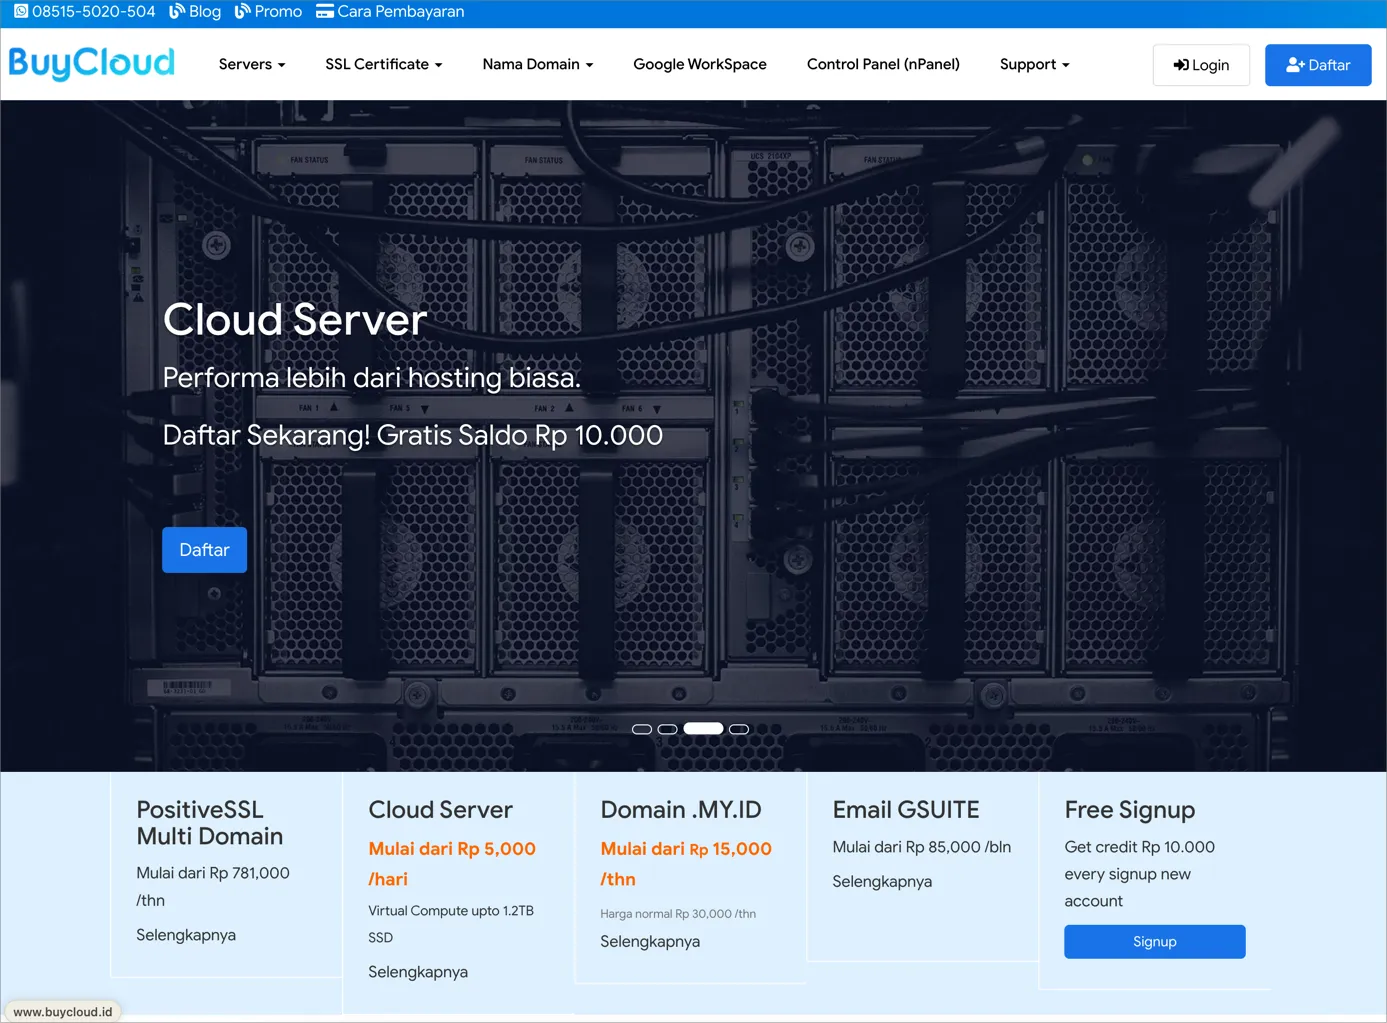
Task: Click the PositiveSSL Multi Domain heading
Action: (x=210, y=823)
